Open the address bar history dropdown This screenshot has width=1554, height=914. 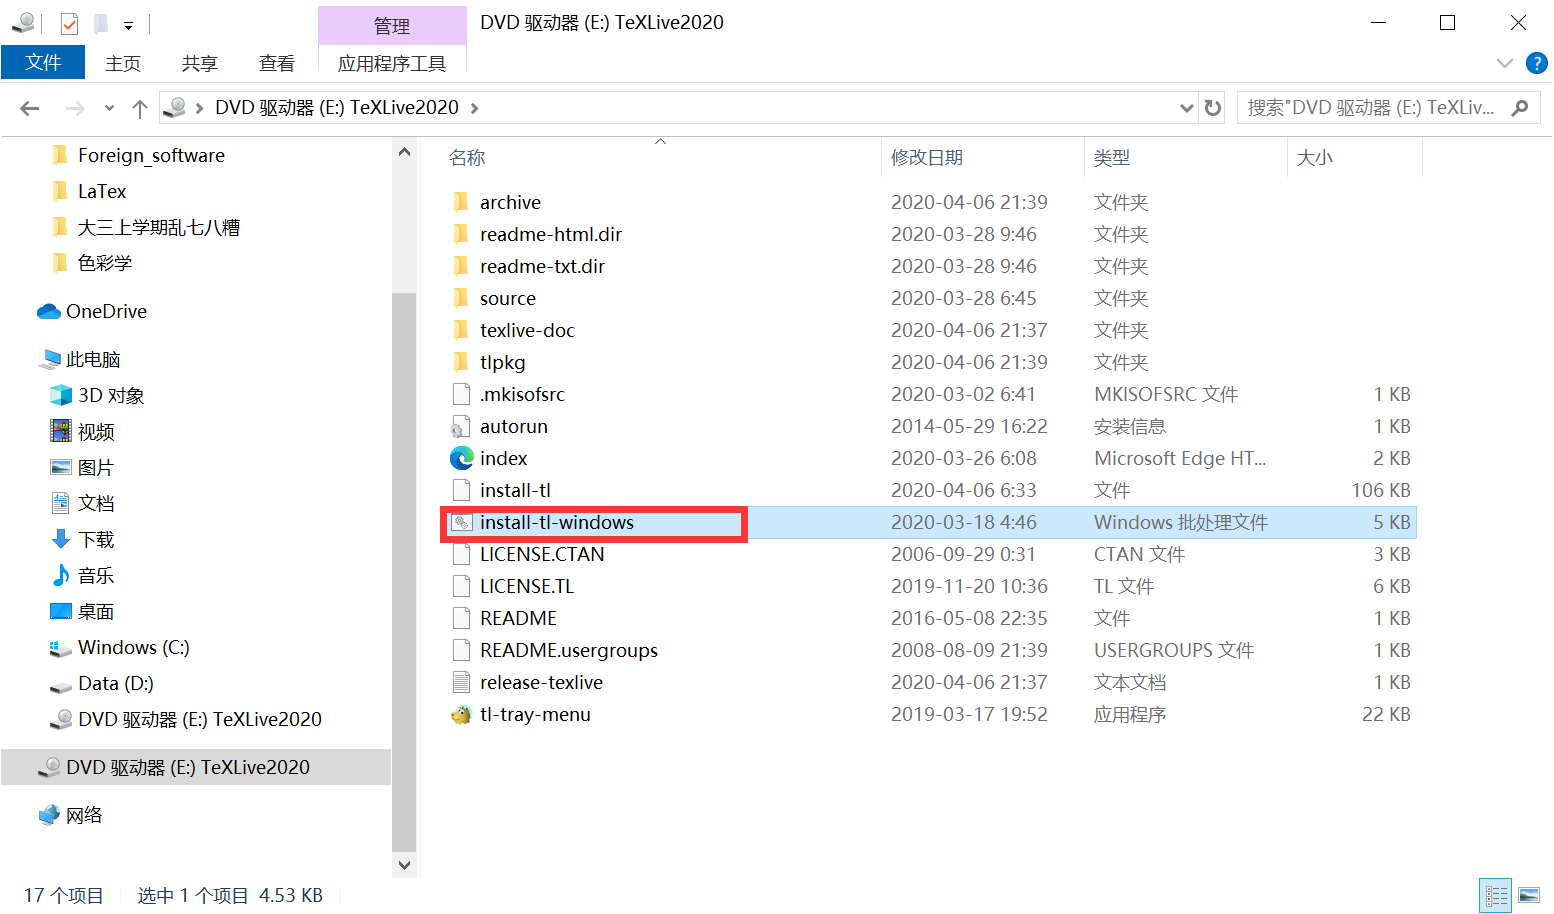click(x=1185, y=107)
